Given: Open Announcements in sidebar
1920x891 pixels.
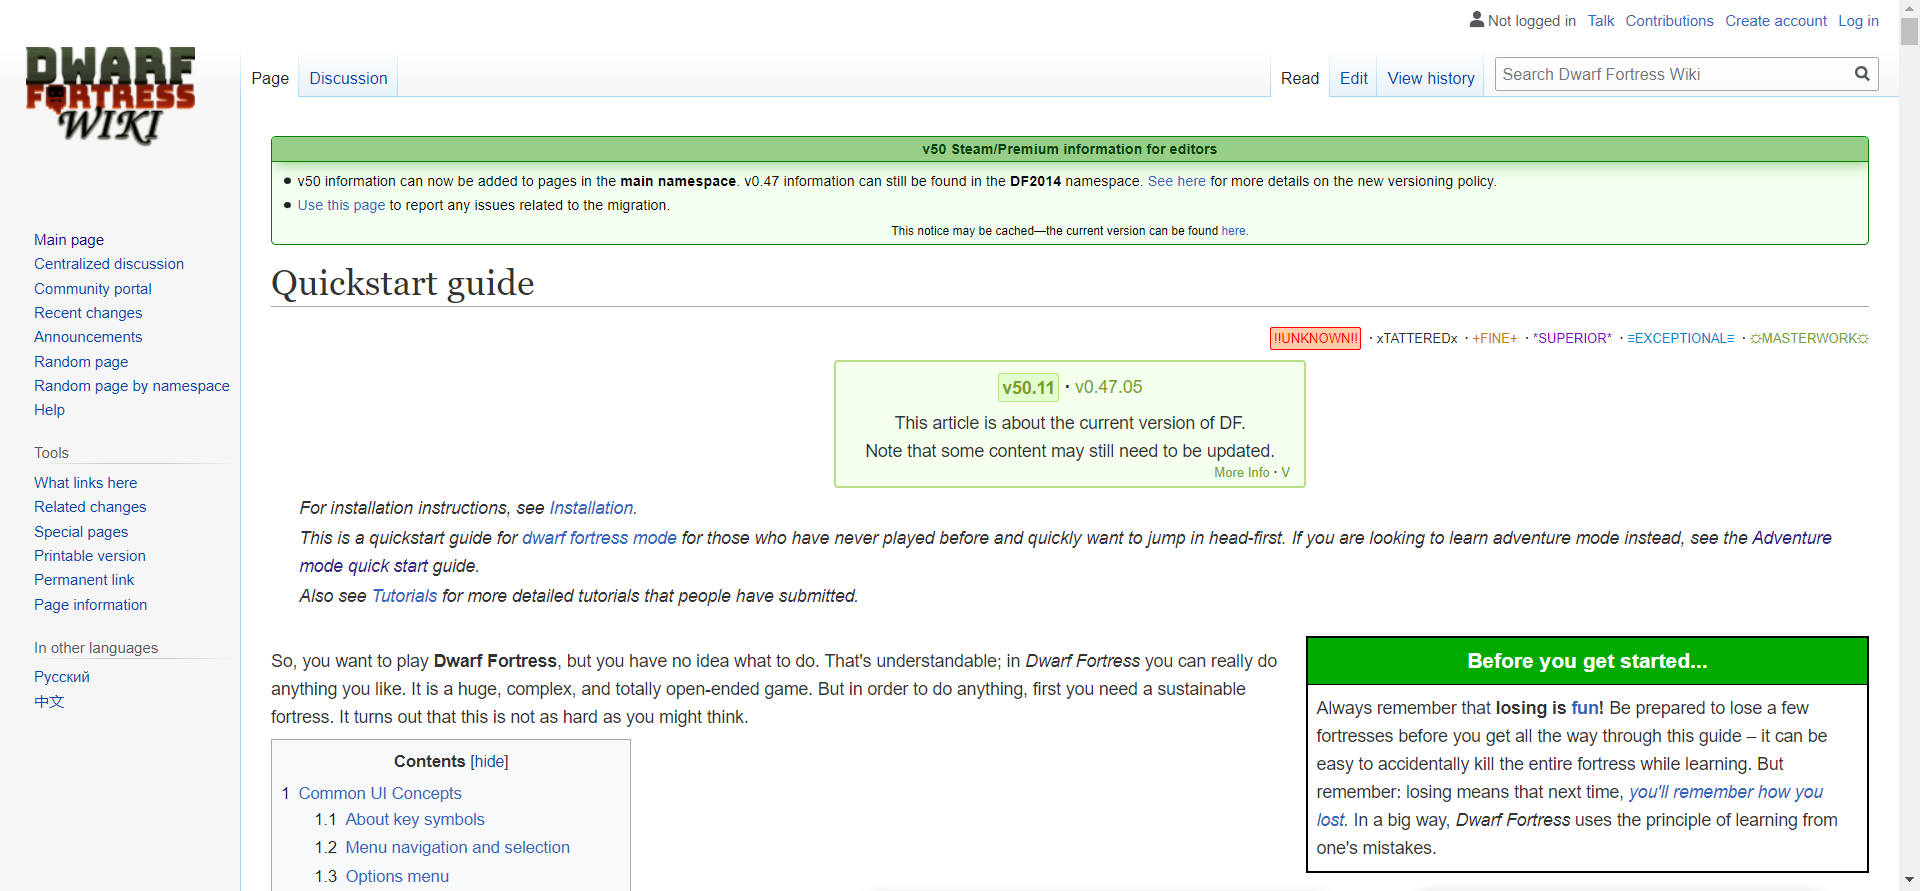Looking at the screenshot, I should pos(88,337).
